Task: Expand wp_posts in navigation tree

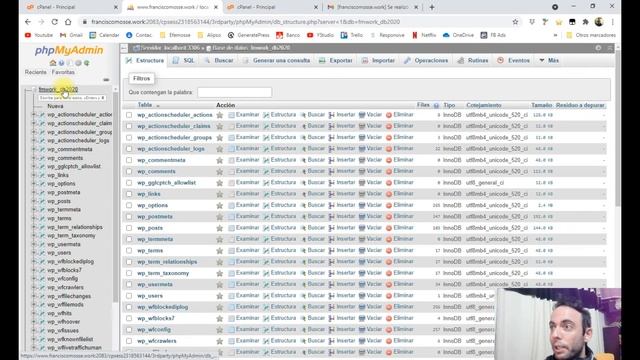Action: click(x=34, y=201)
